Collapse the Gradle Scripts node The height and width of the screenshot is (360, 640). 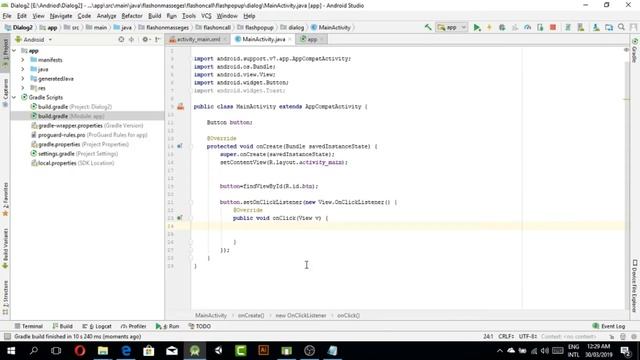point(14,98)
